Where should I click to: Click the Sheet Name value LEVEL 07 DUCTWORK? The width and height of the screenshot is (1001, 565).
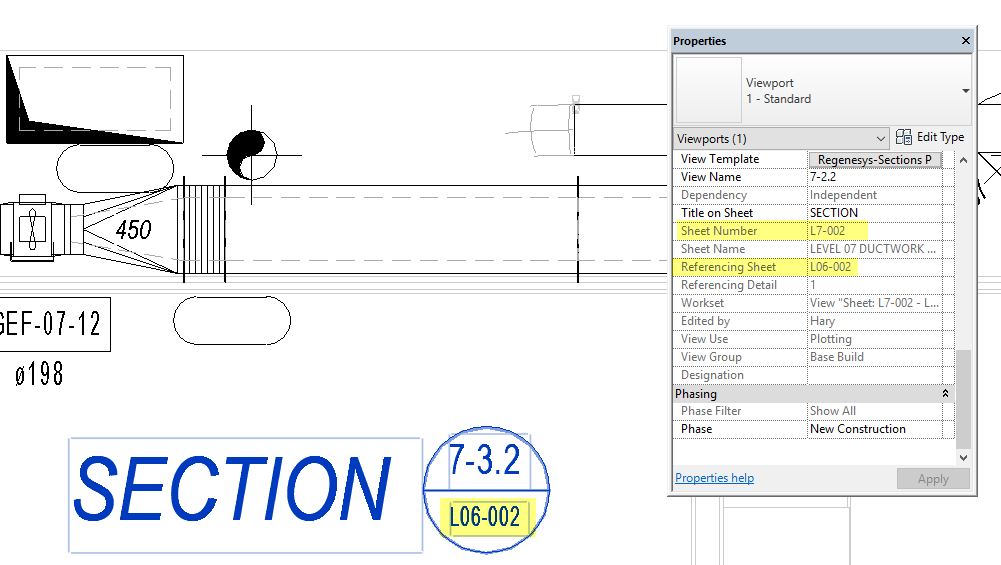click(875, 249)
